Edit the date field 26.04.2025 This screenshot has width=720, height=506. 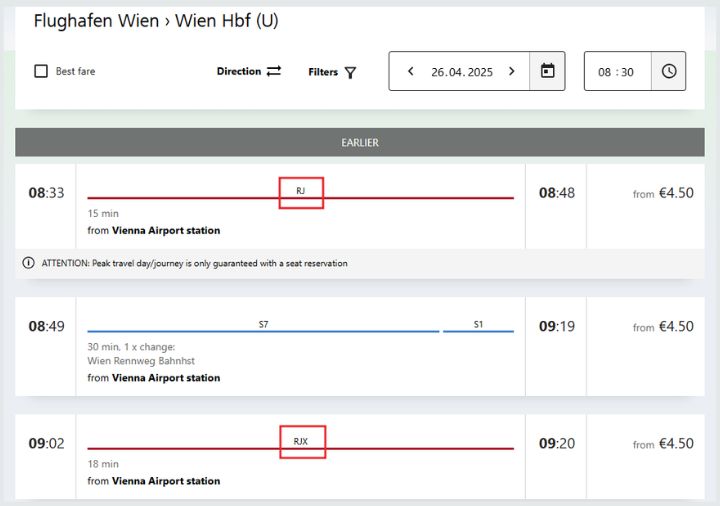click(461, 72)
